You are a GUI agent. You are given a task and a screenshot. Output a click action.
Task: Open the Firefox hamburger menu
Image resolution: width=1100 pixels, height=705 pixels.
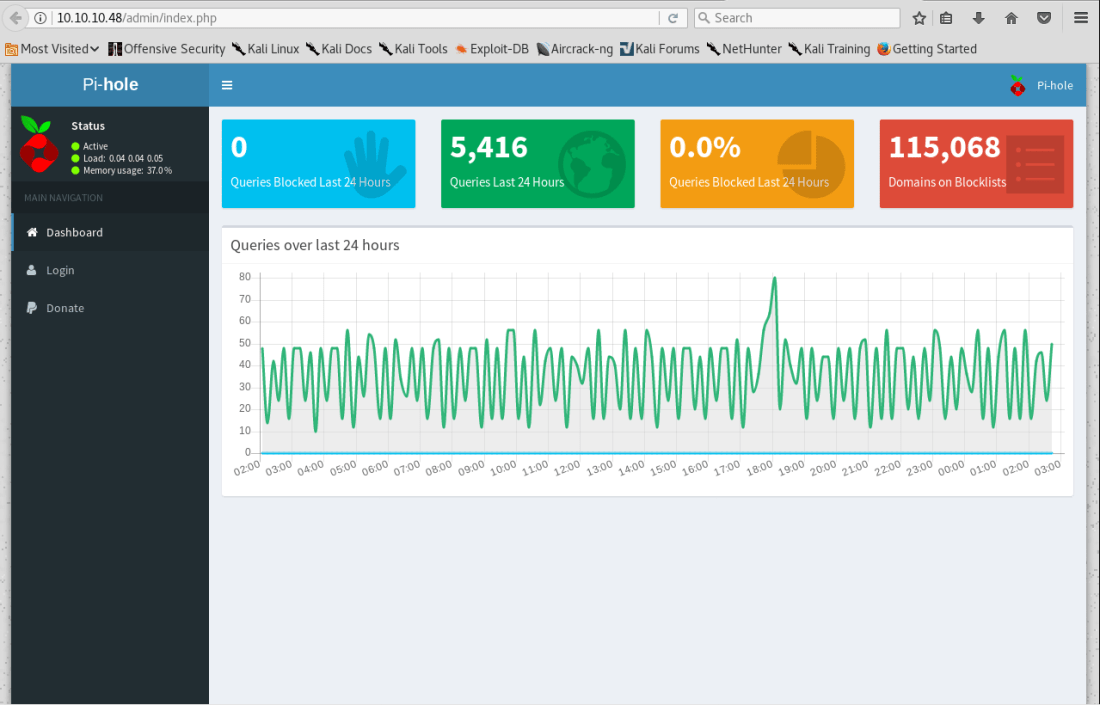click(1080, 18)
